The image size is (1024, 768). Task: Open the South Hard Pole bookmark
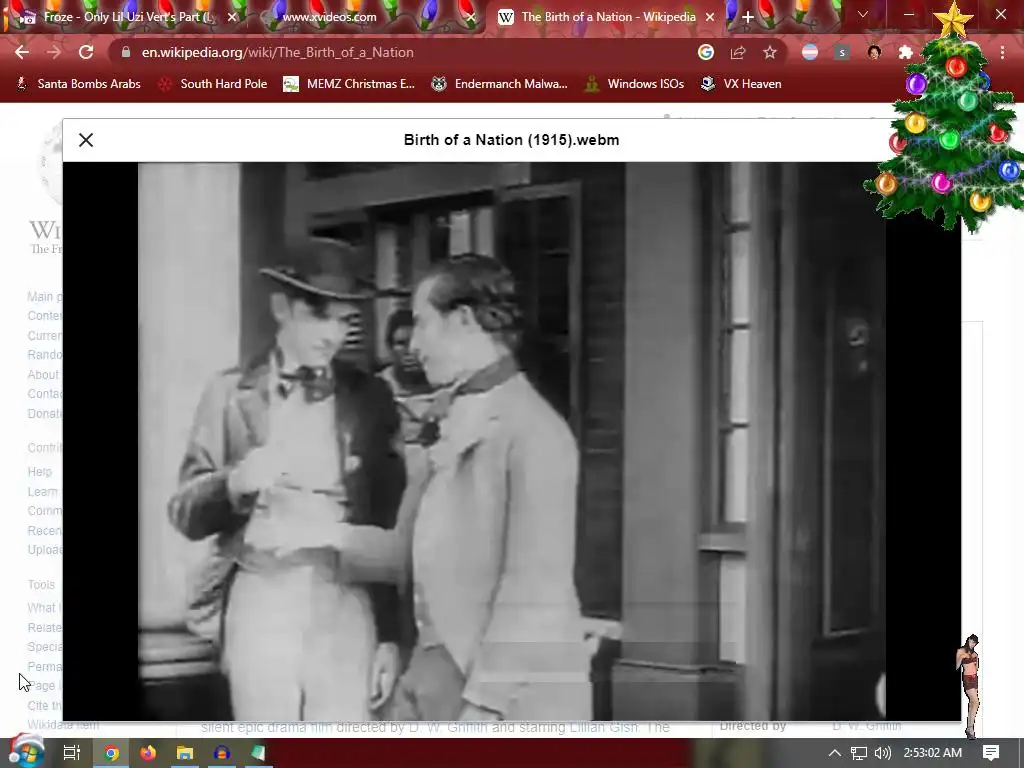(x=213, y=84)
